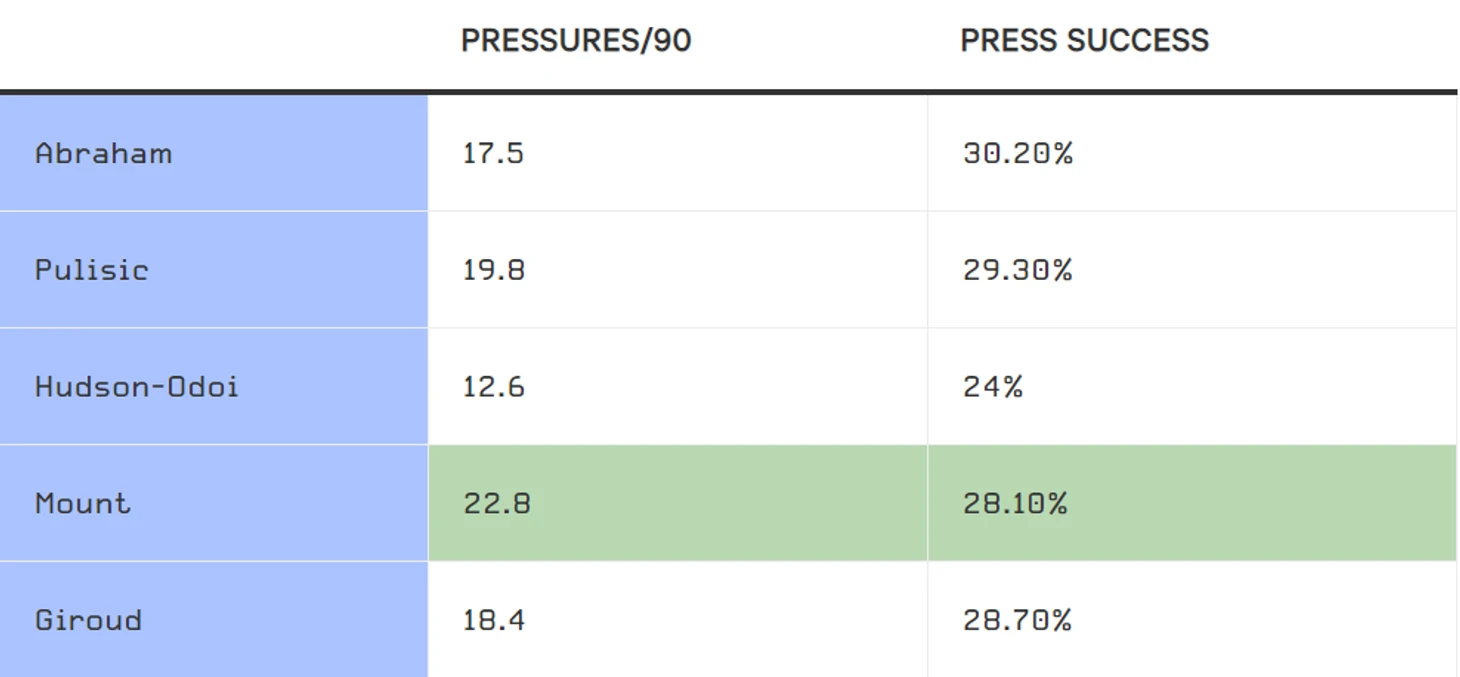Select the Giroud row label
The image size is (1460, 677).
click(88, 620)
